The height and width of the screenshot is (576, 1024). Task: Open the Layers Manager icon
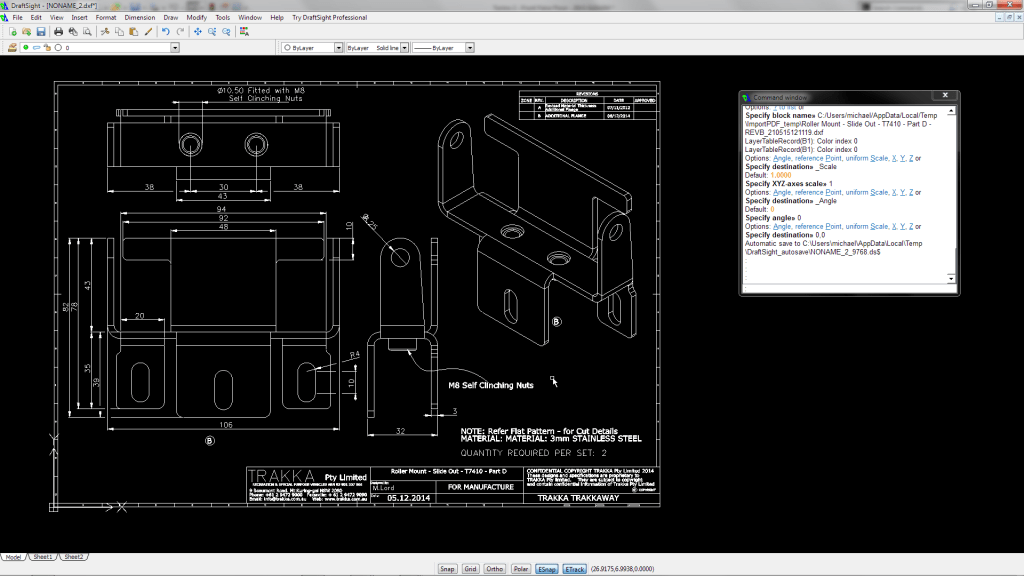[11, 47]
